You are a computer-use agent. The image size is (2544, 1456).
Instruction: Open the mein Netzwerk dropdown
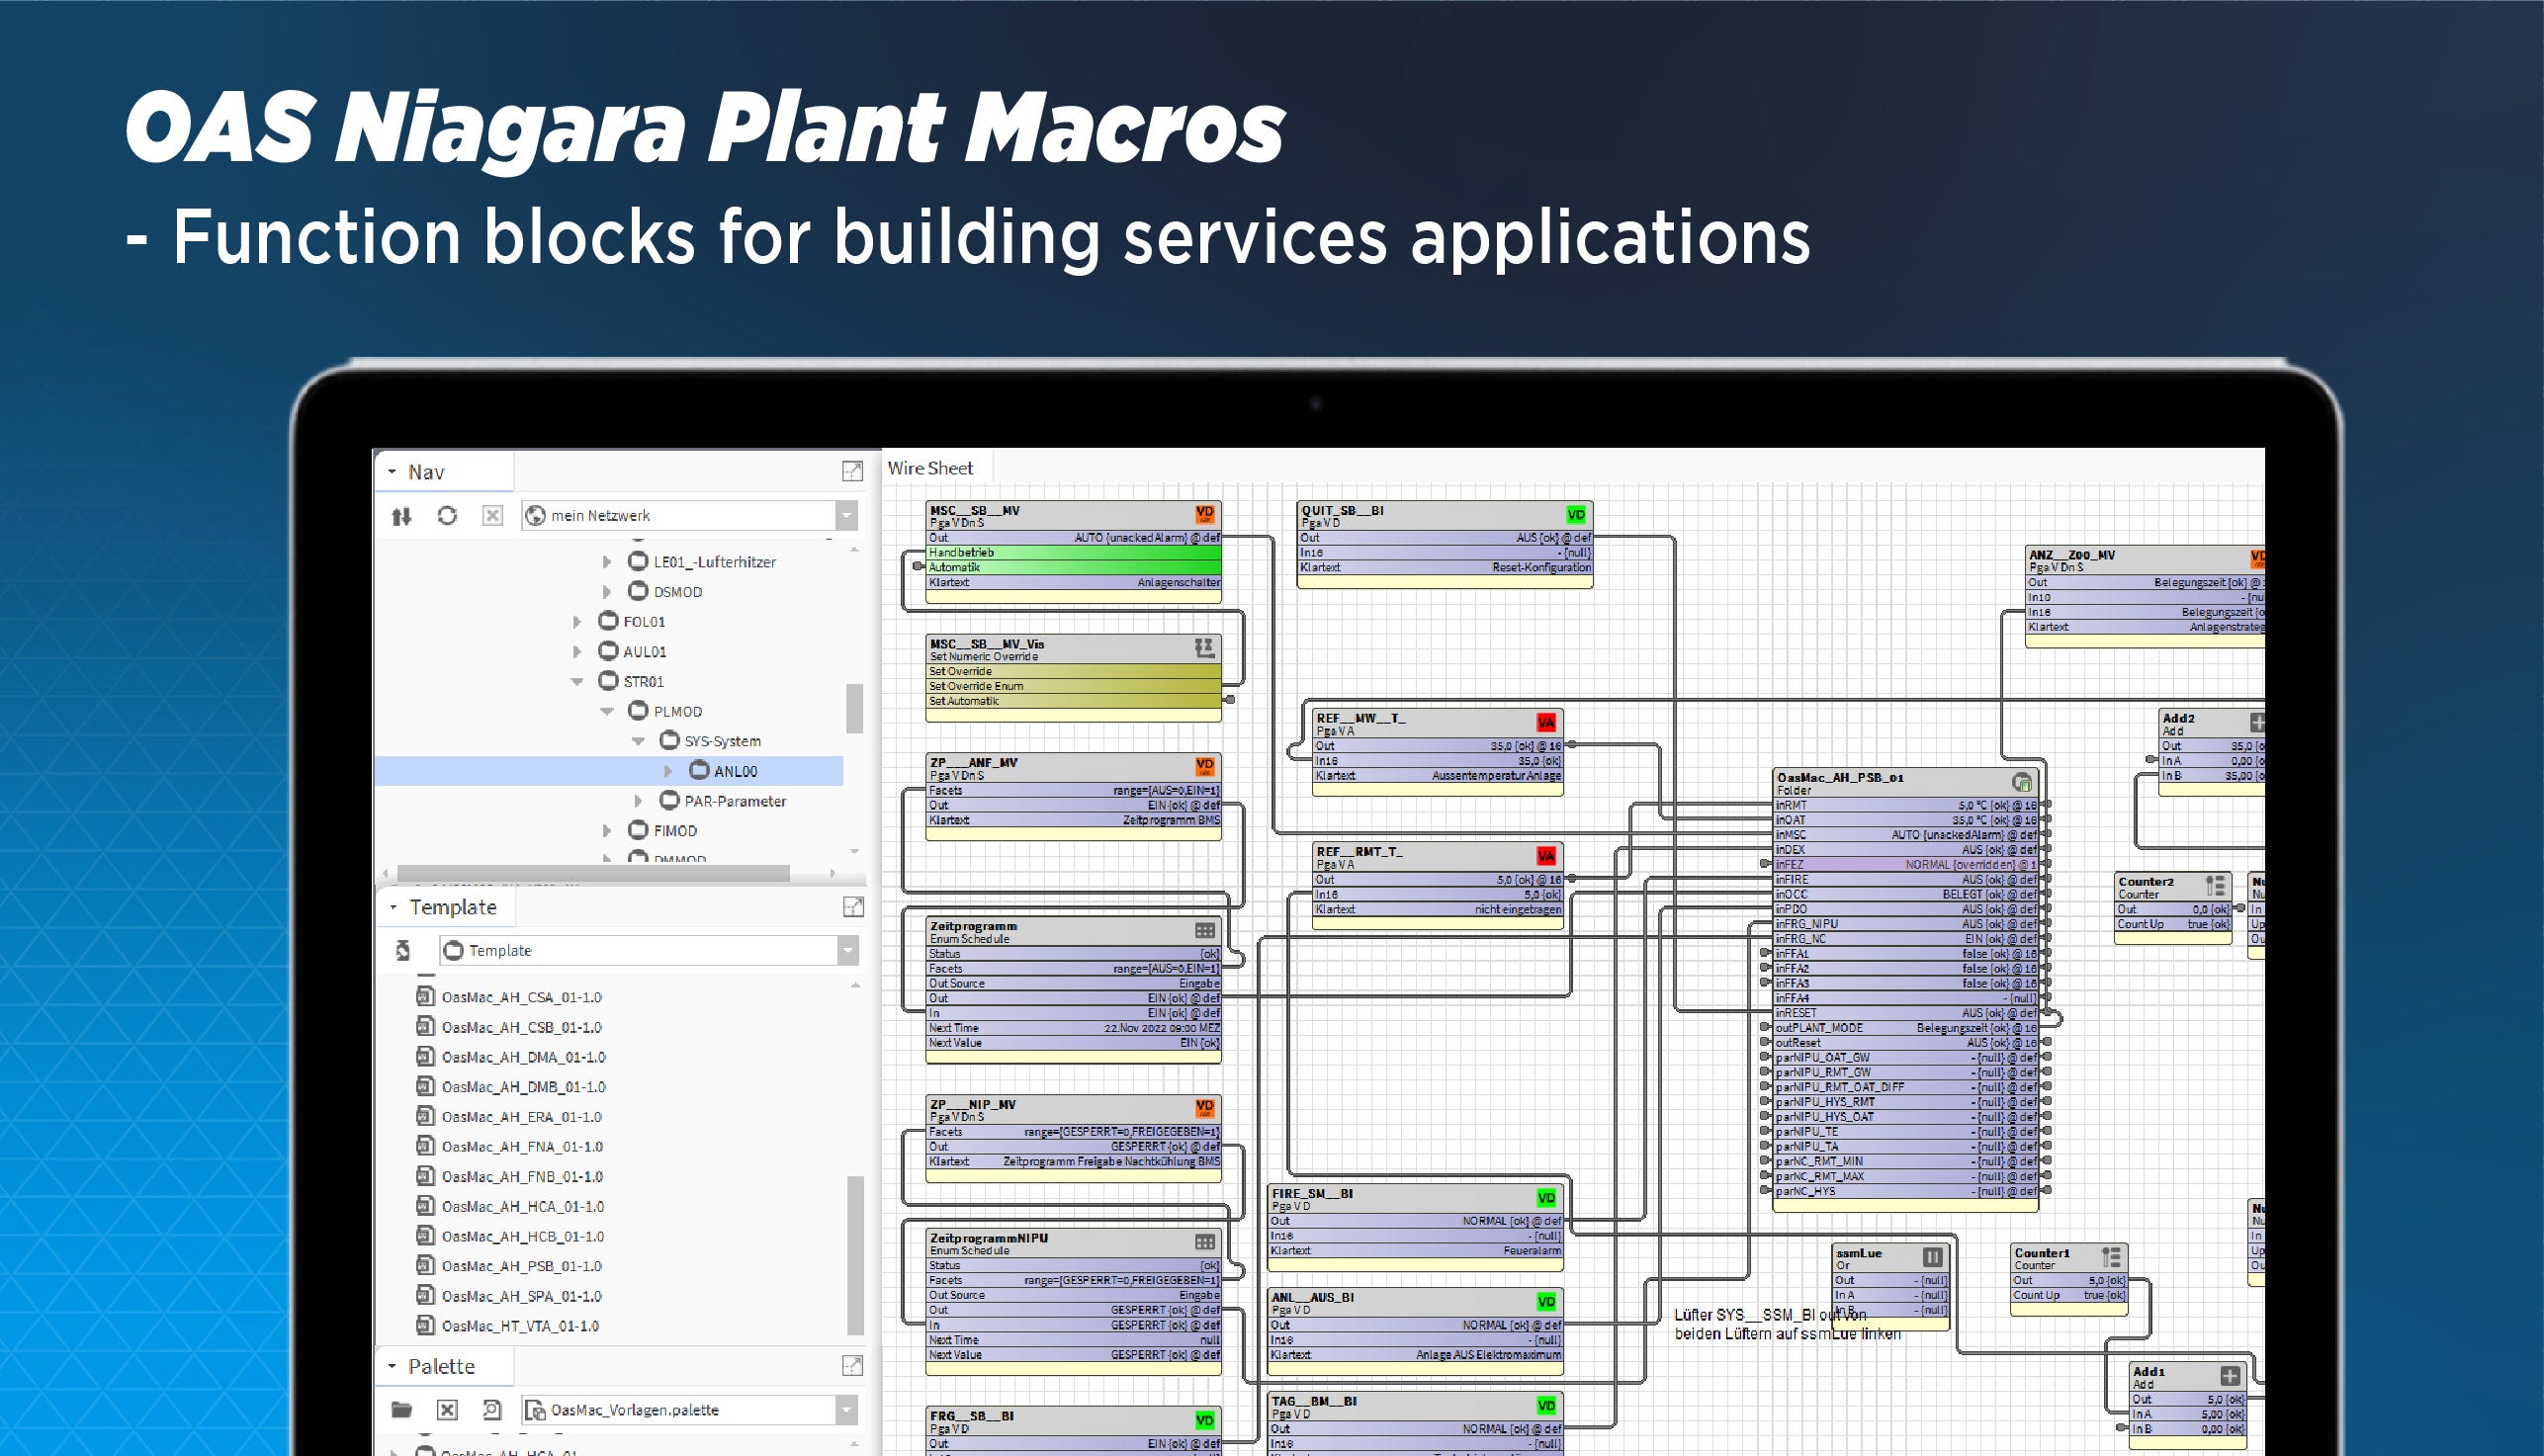(847, 516)
